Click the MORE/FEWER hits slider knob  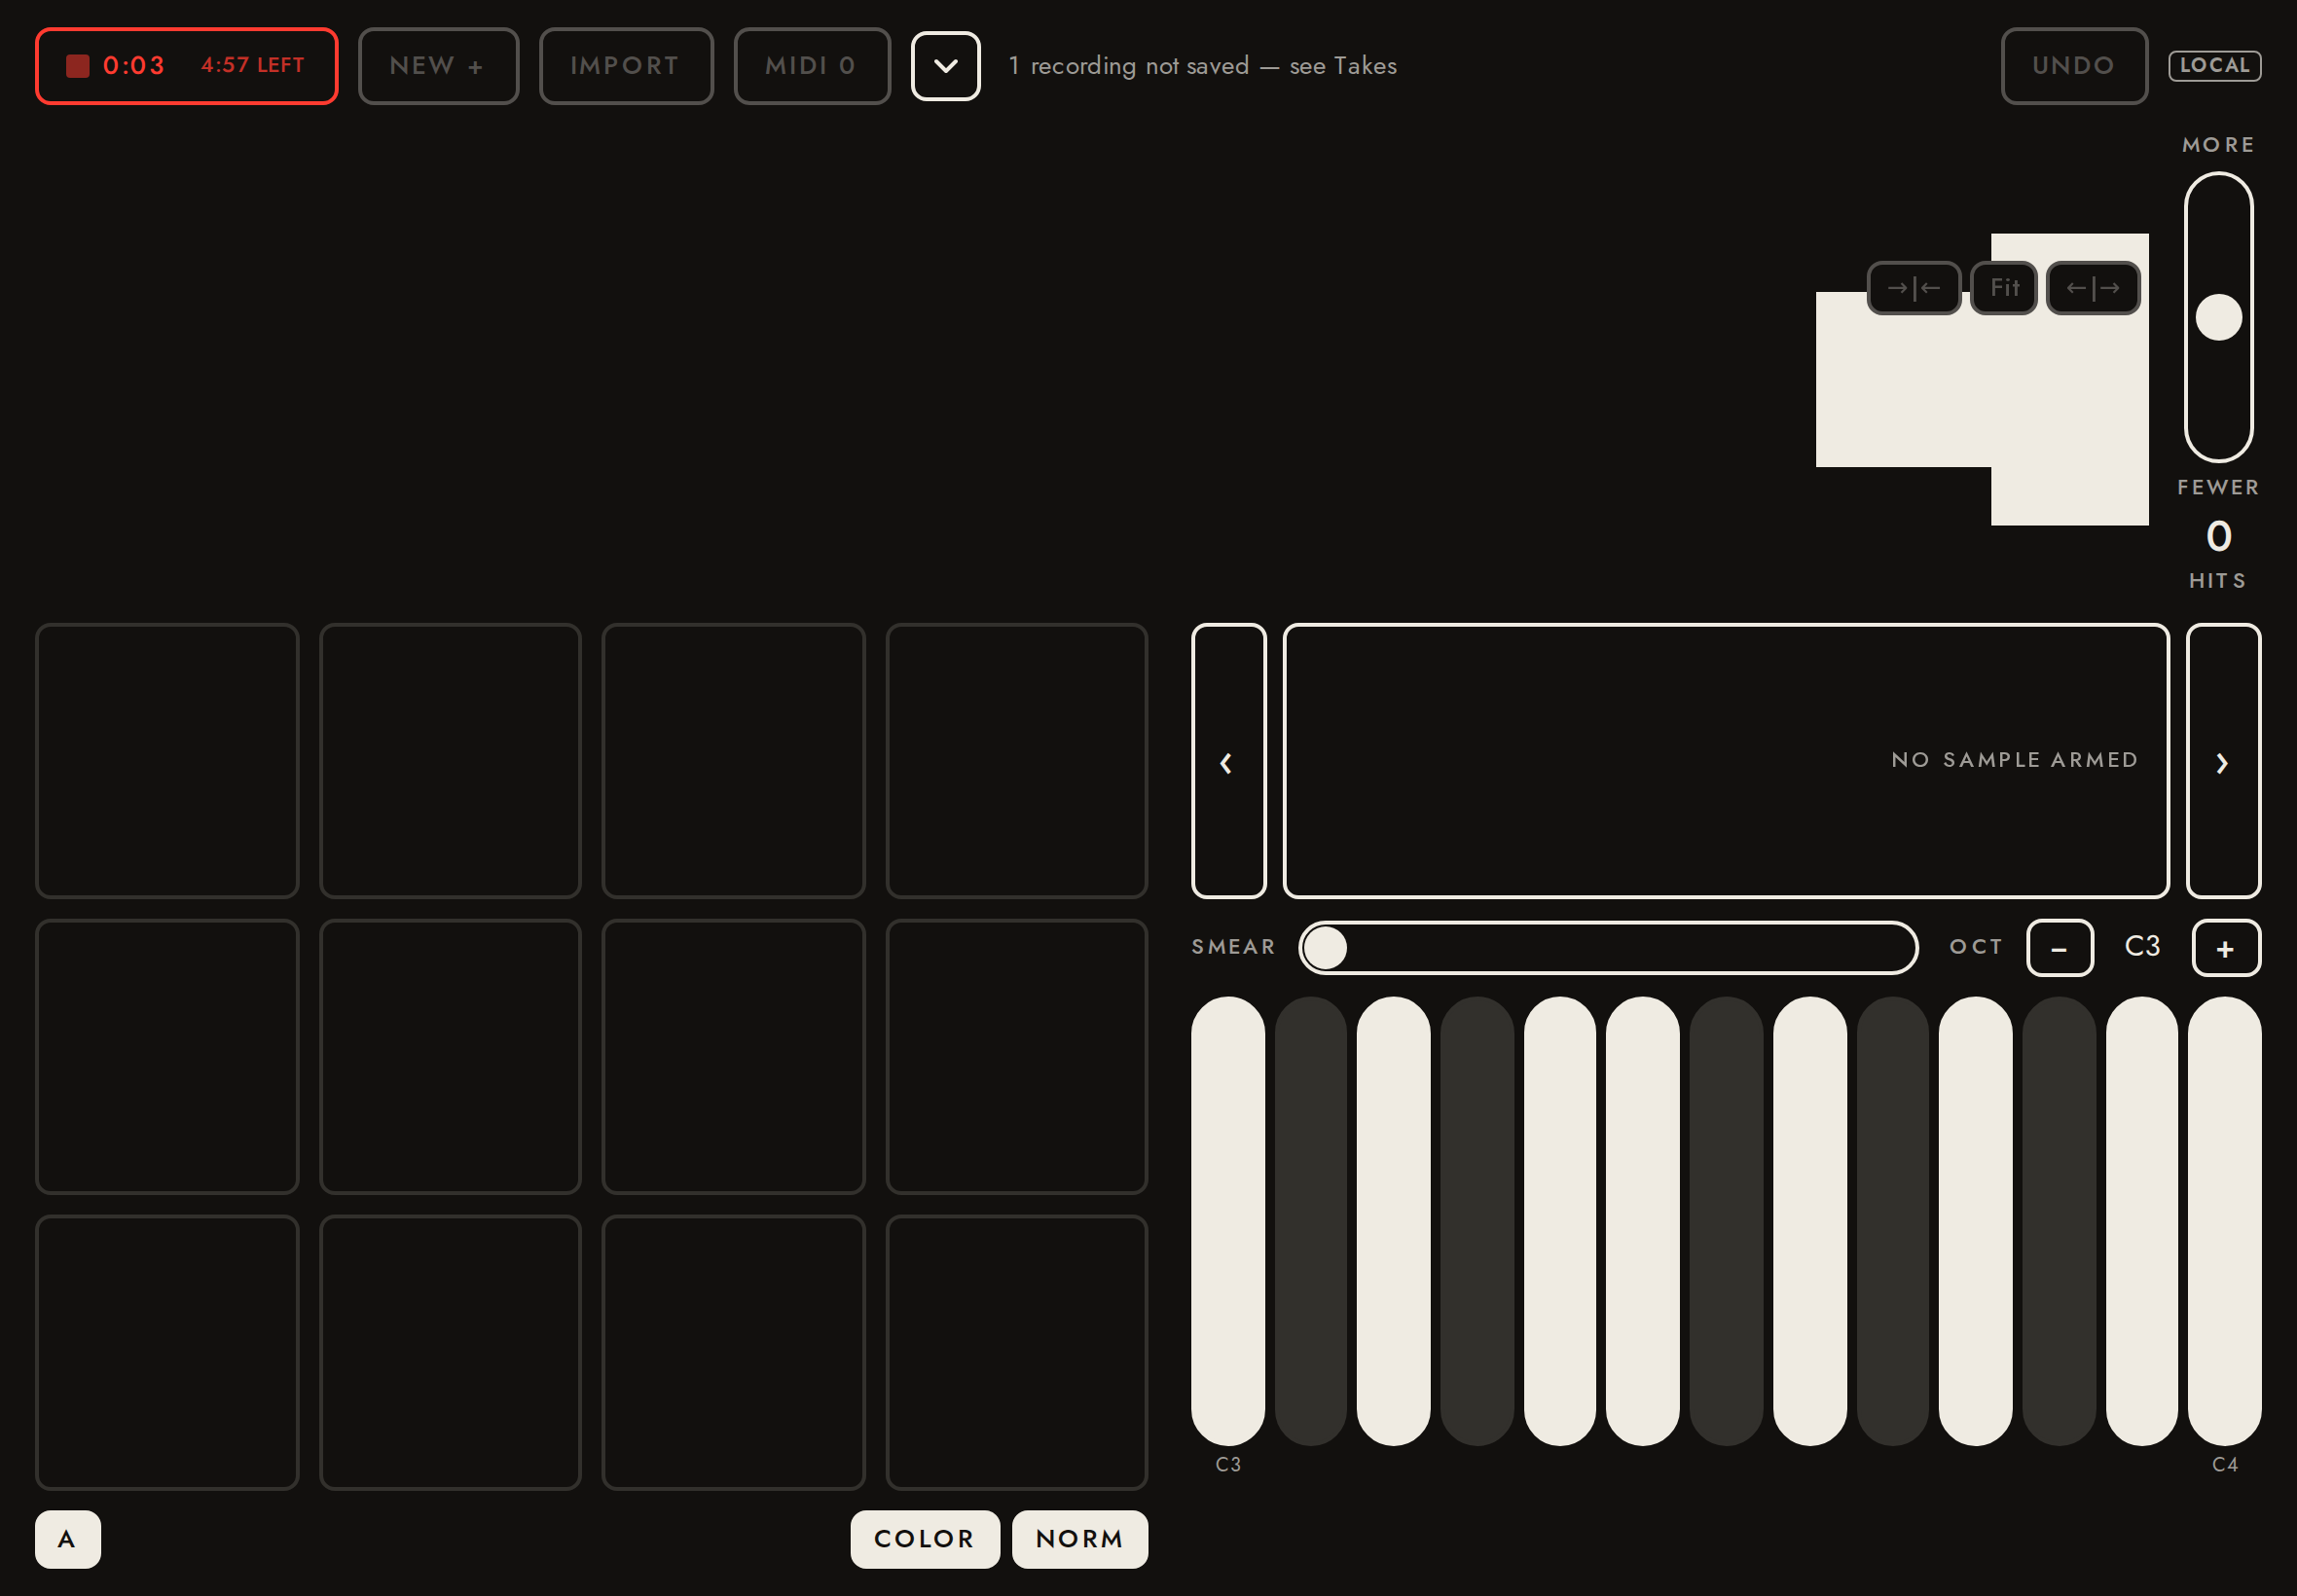pos(2218,317)
